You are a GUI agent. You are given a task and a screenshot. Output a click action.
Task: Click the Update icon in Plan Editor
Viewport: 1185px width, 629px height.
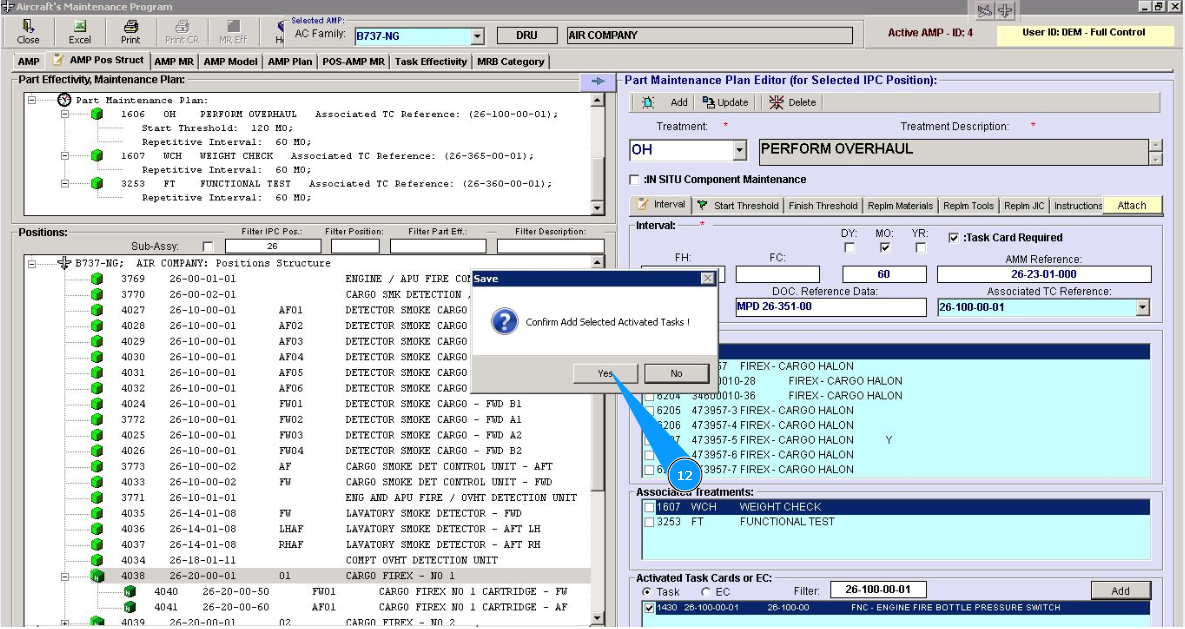[710, 102]
